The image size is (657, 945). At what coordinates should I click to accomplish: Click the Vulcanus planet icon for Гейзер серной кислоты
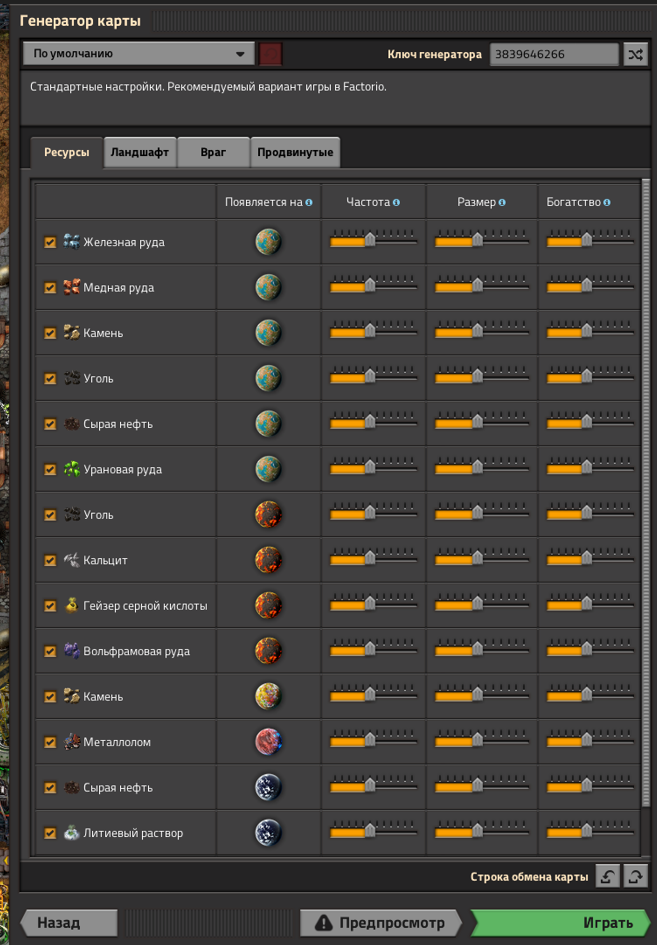point(268,605)
